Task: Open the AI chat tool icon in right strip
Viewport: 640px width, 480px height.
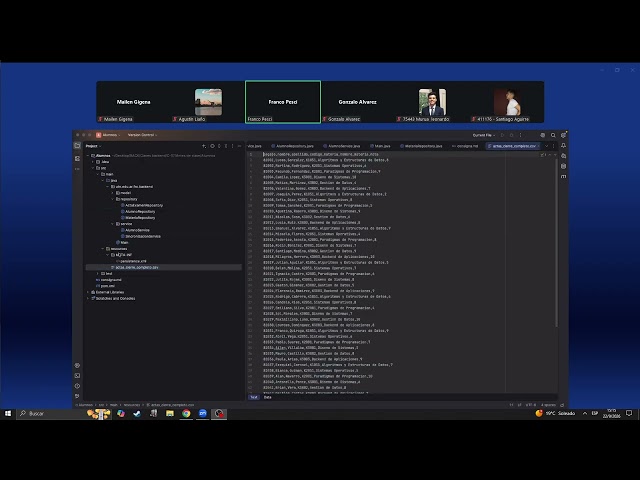Action: [x=563, y=156]
